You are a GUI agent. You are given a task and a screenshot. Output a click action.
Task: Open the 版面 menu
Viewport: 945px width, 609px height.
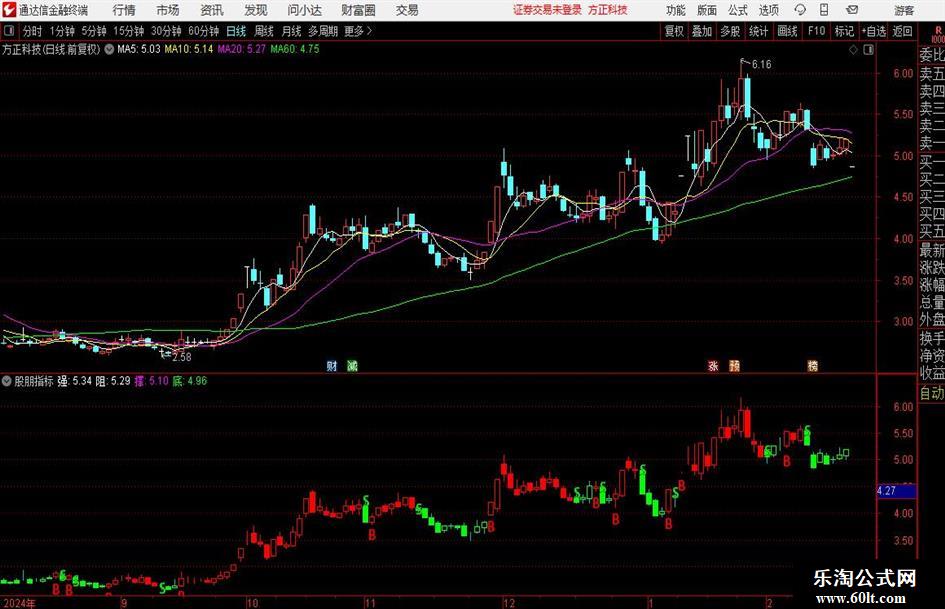[x=706, y=10]
